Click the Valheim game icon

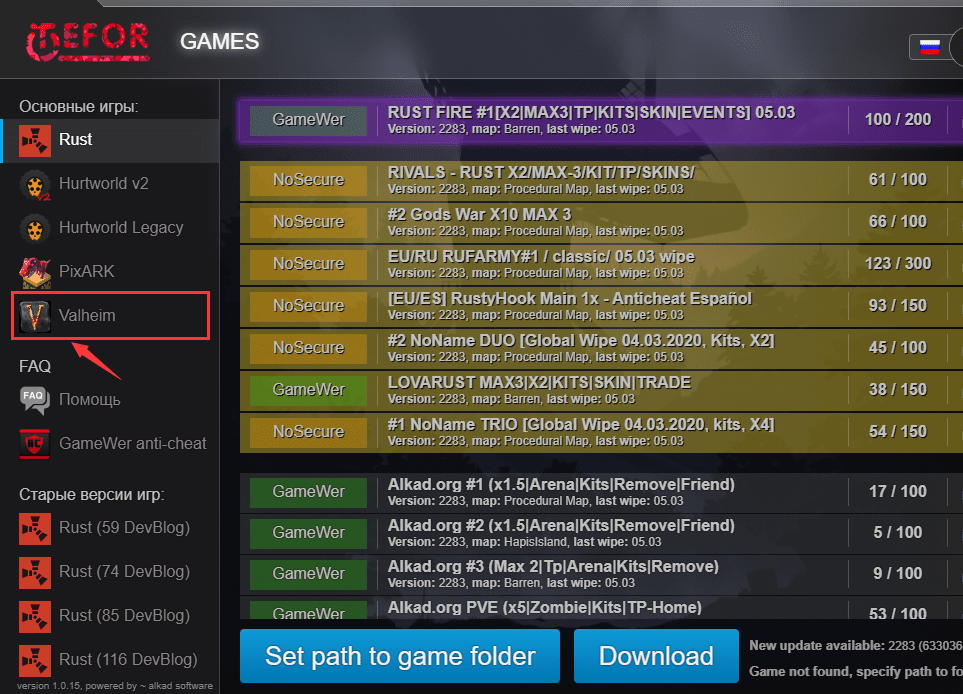pyautogui.click(x=35, y=316)
